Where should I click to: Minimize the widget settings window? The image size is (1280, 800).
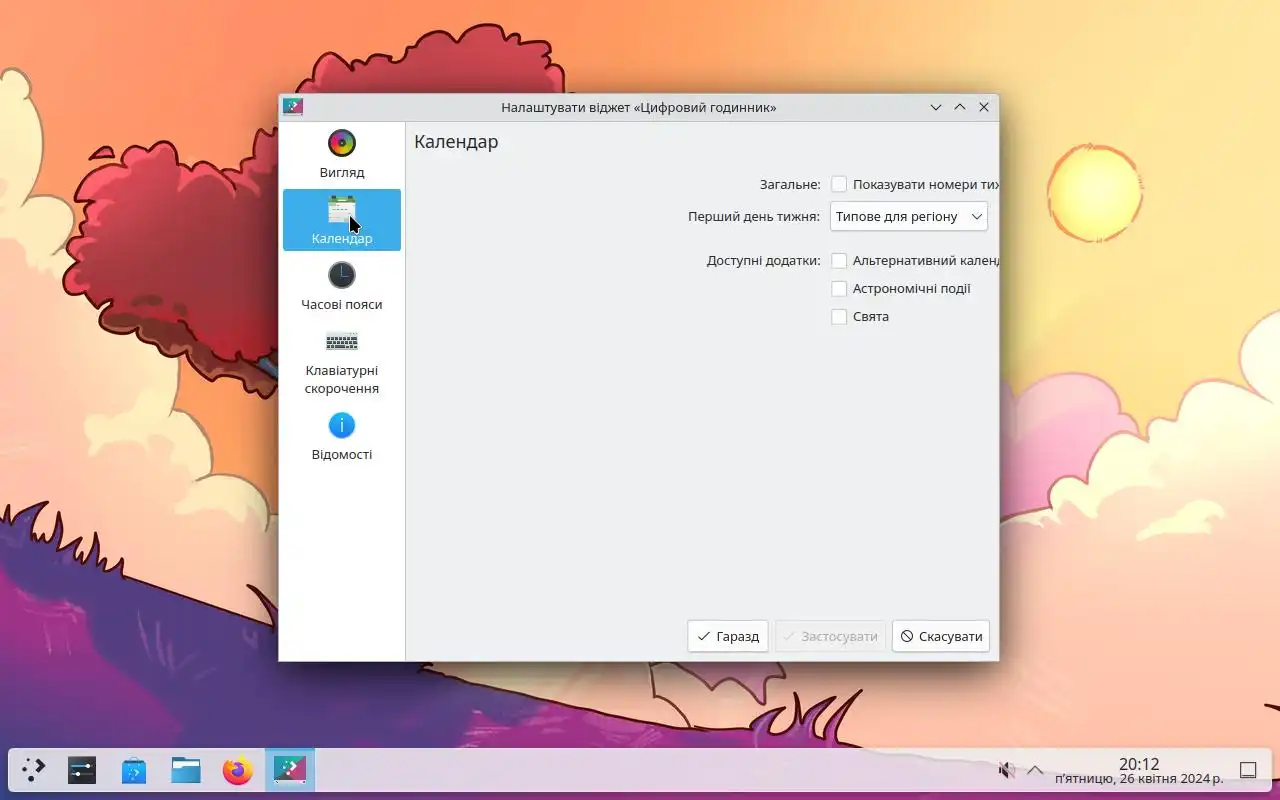point(936,107)
